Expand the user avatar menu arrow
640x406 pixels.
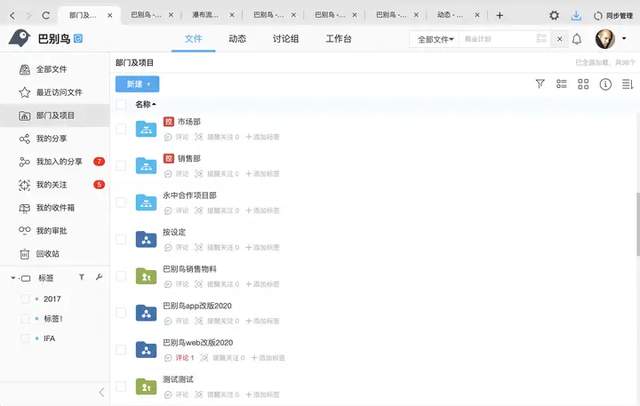pos(623,39)
